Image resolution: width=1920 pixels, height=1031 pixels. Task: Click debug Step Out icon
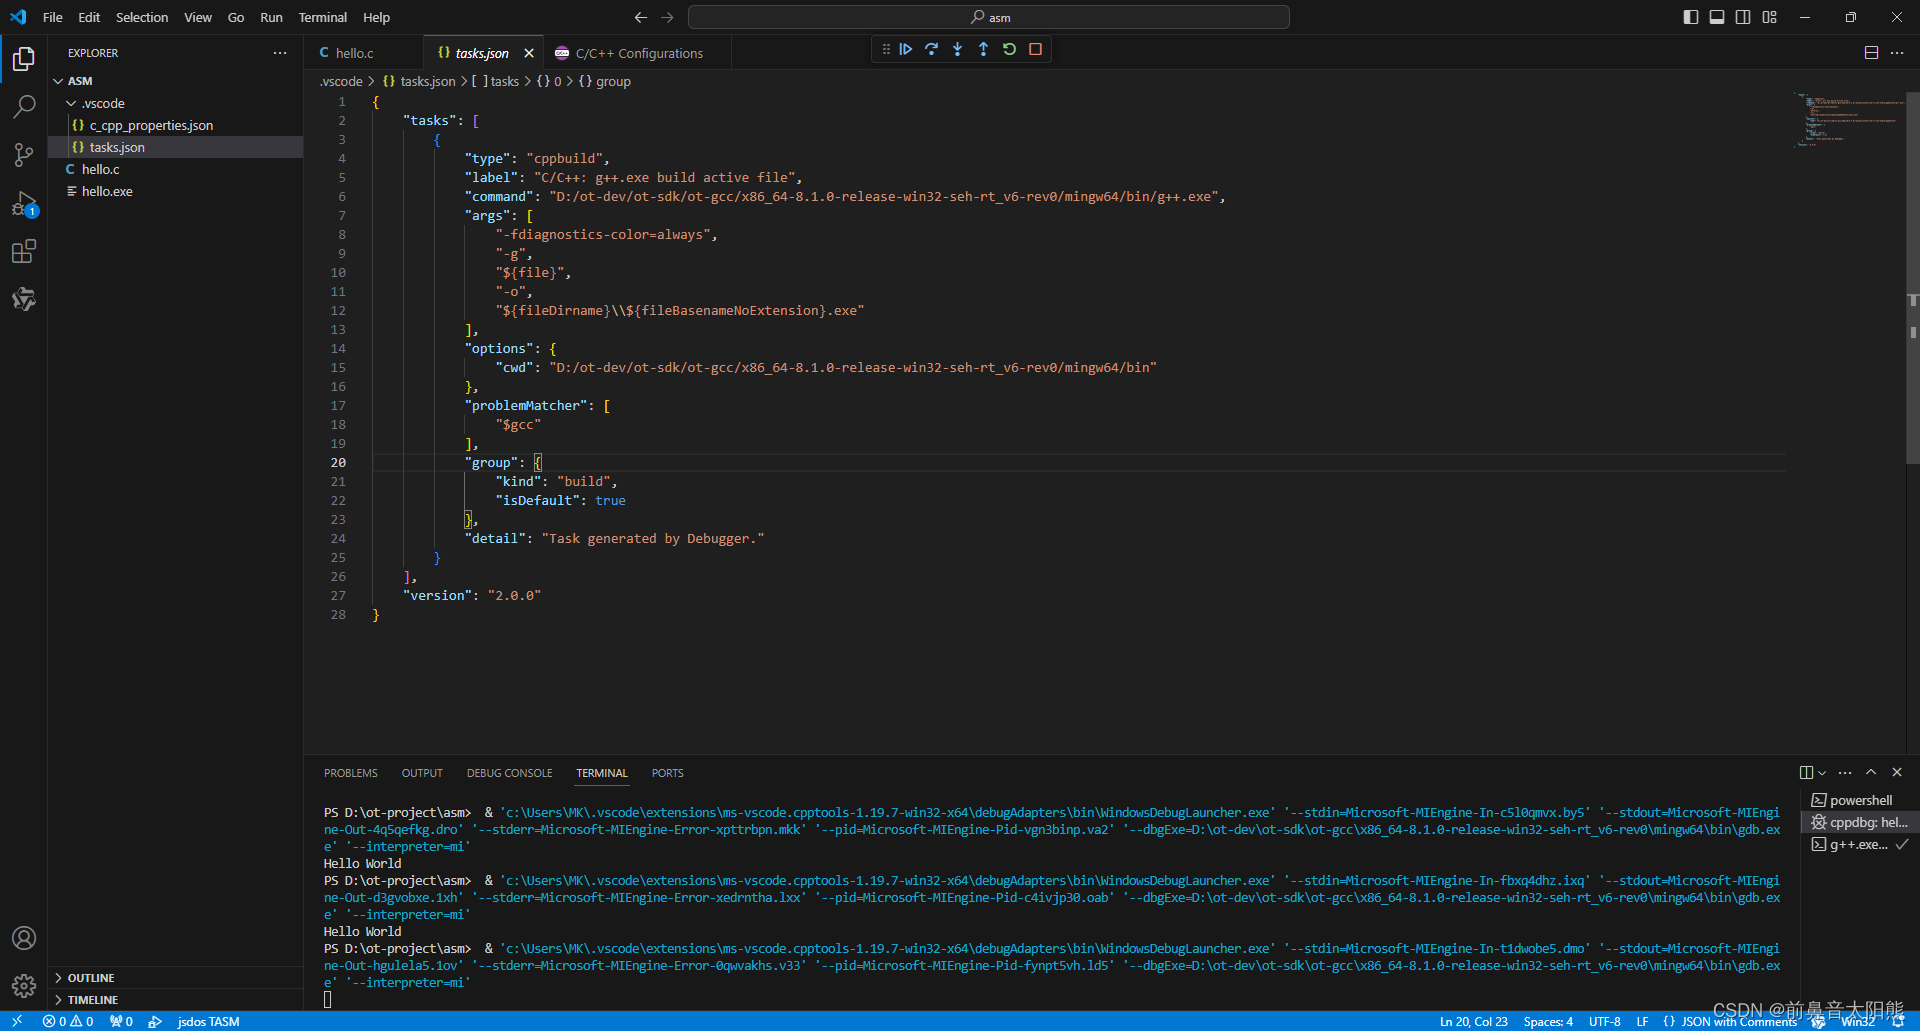pos(984,49)
